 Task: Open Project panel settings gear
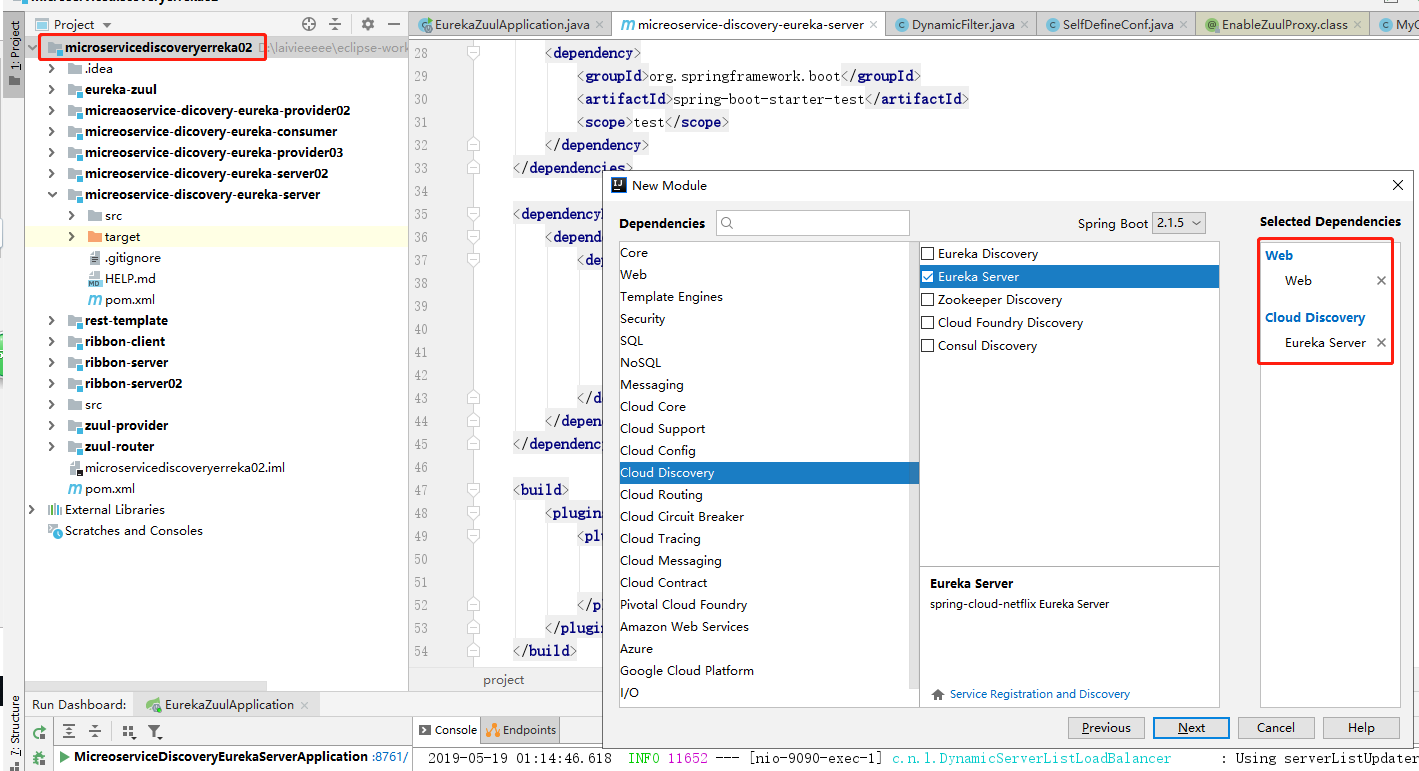tap(367, 24)
